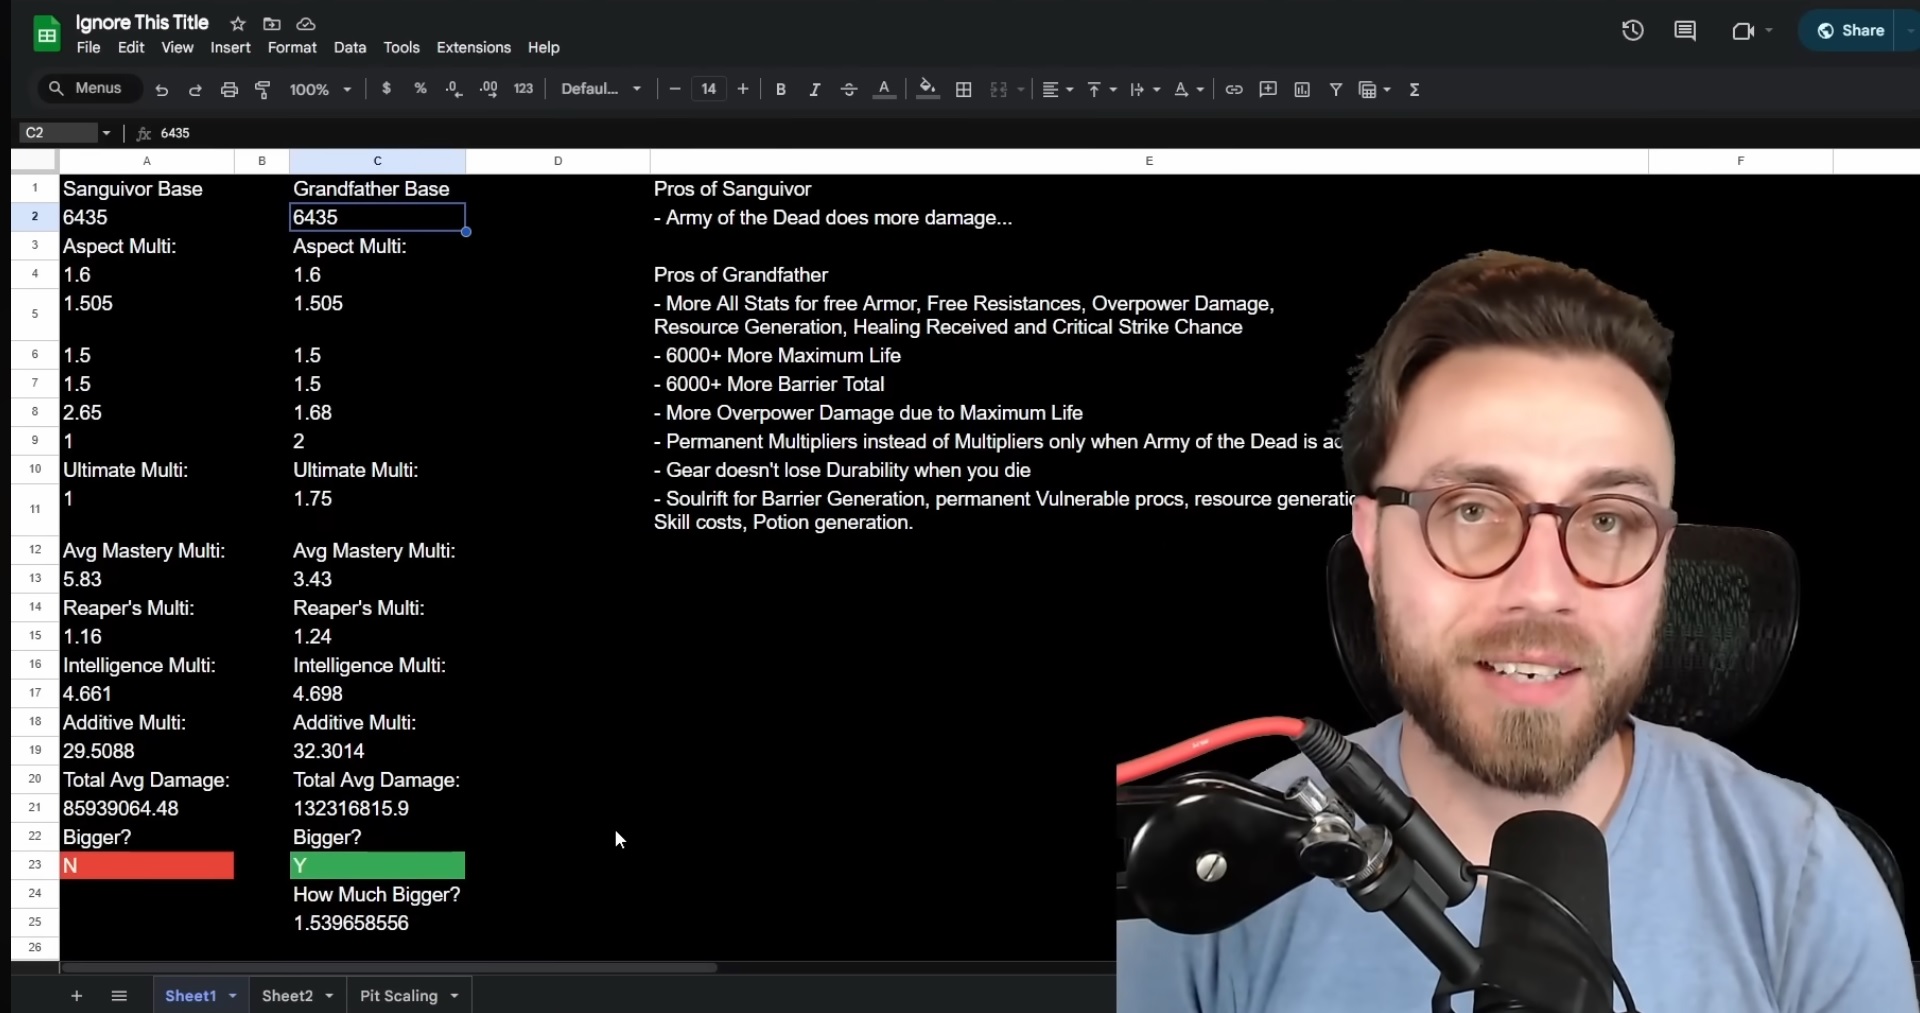Click the merge cells icon
Screen dimensions: 1920x1013
tap(998, 89)
